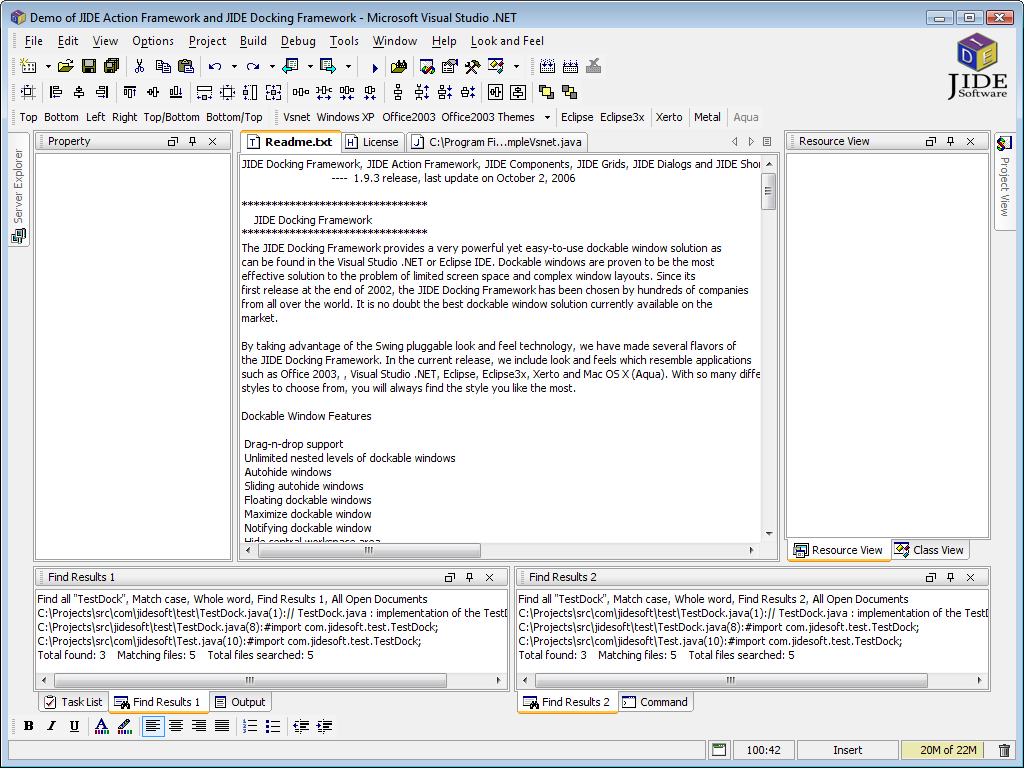Click the Bring to Front icon
Screen dimensions: 1024x768
tap(547, 92)
